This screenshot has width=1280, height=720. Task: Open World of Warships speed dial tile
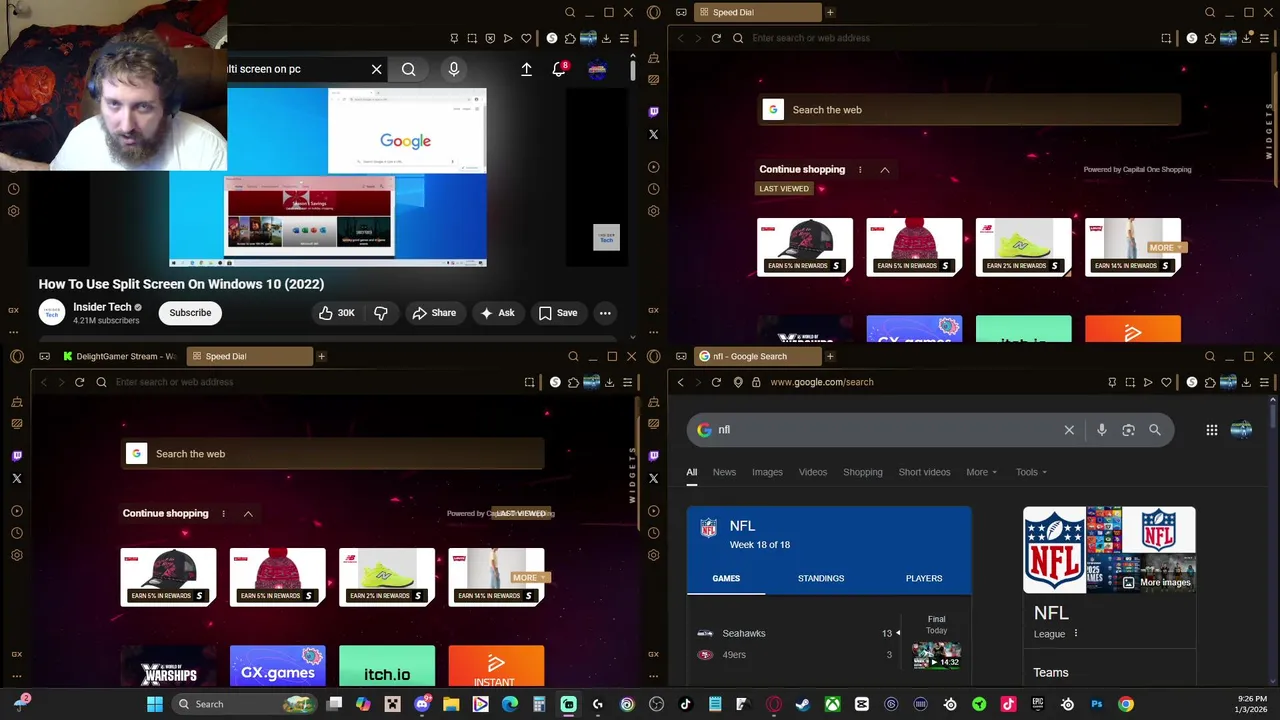[x=168, y=667]
